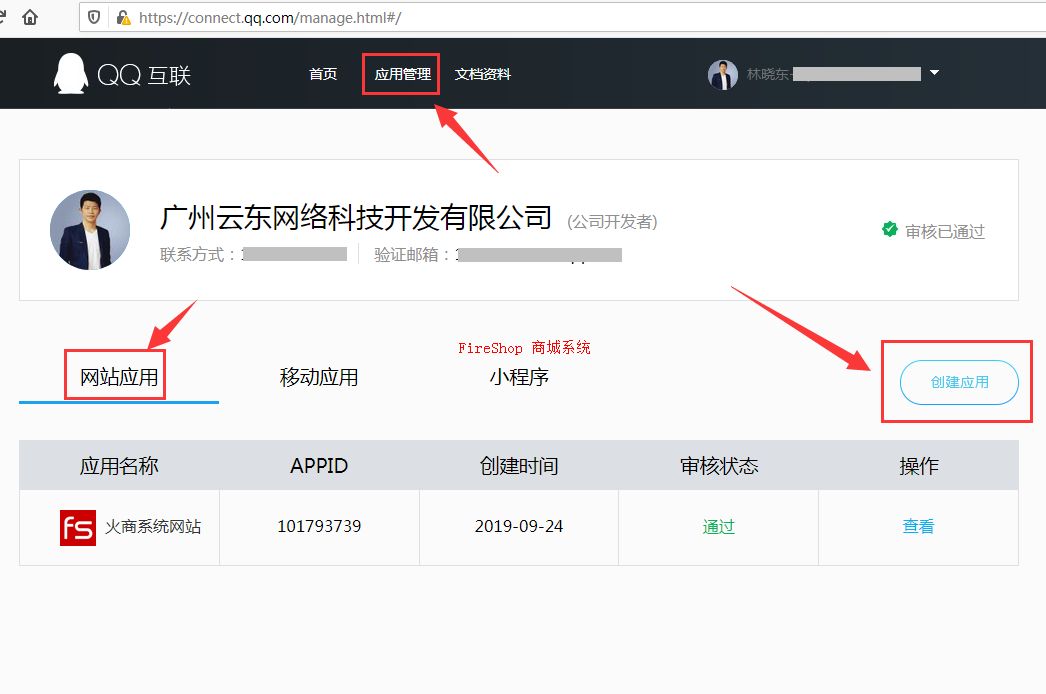
Task: Click the 审核已通过 status text
Action: tap(945, 231)
